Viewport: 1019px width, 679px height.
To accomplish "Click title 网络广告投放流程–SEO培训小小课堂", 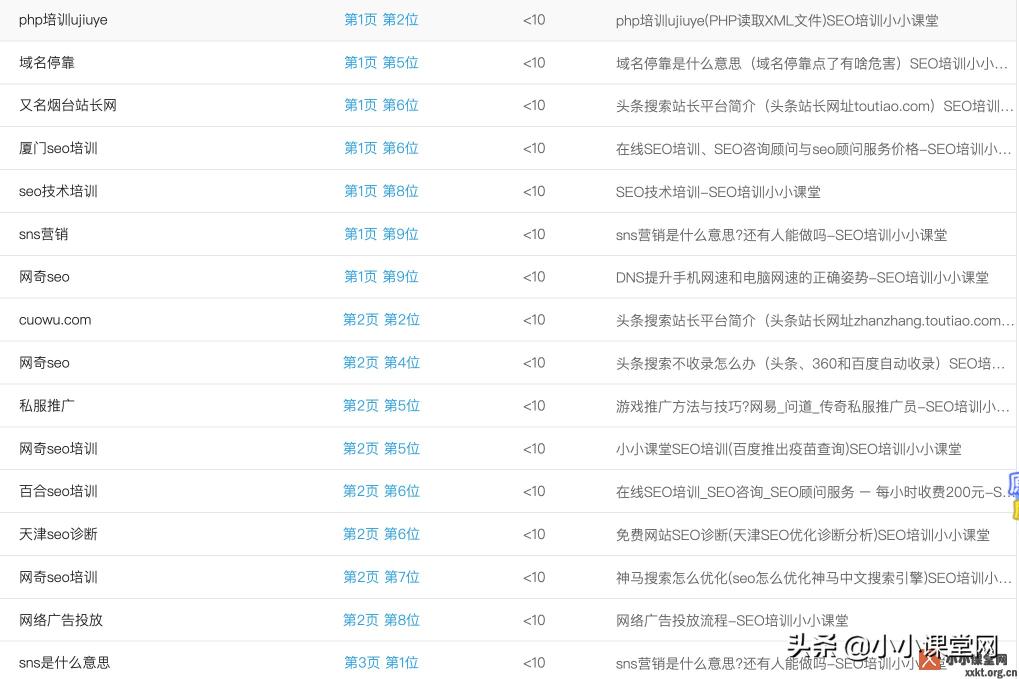I will pyautogui.click(x=732, y=621).
